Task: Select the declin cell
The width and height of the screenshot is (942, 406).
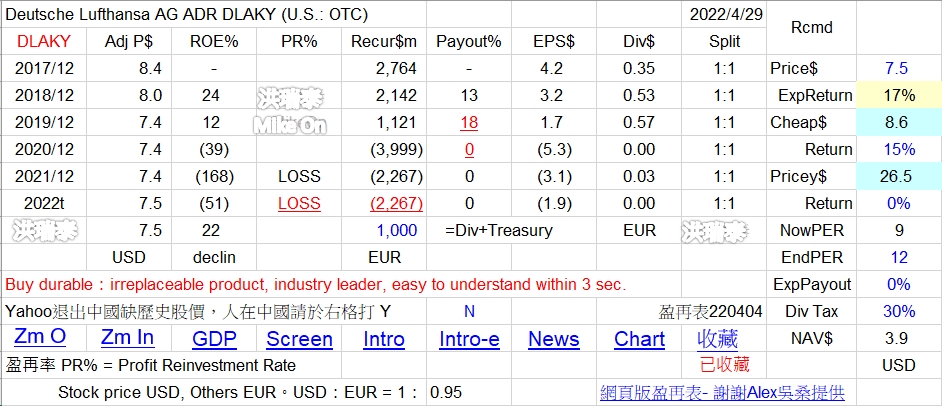Action: [214, 257]
